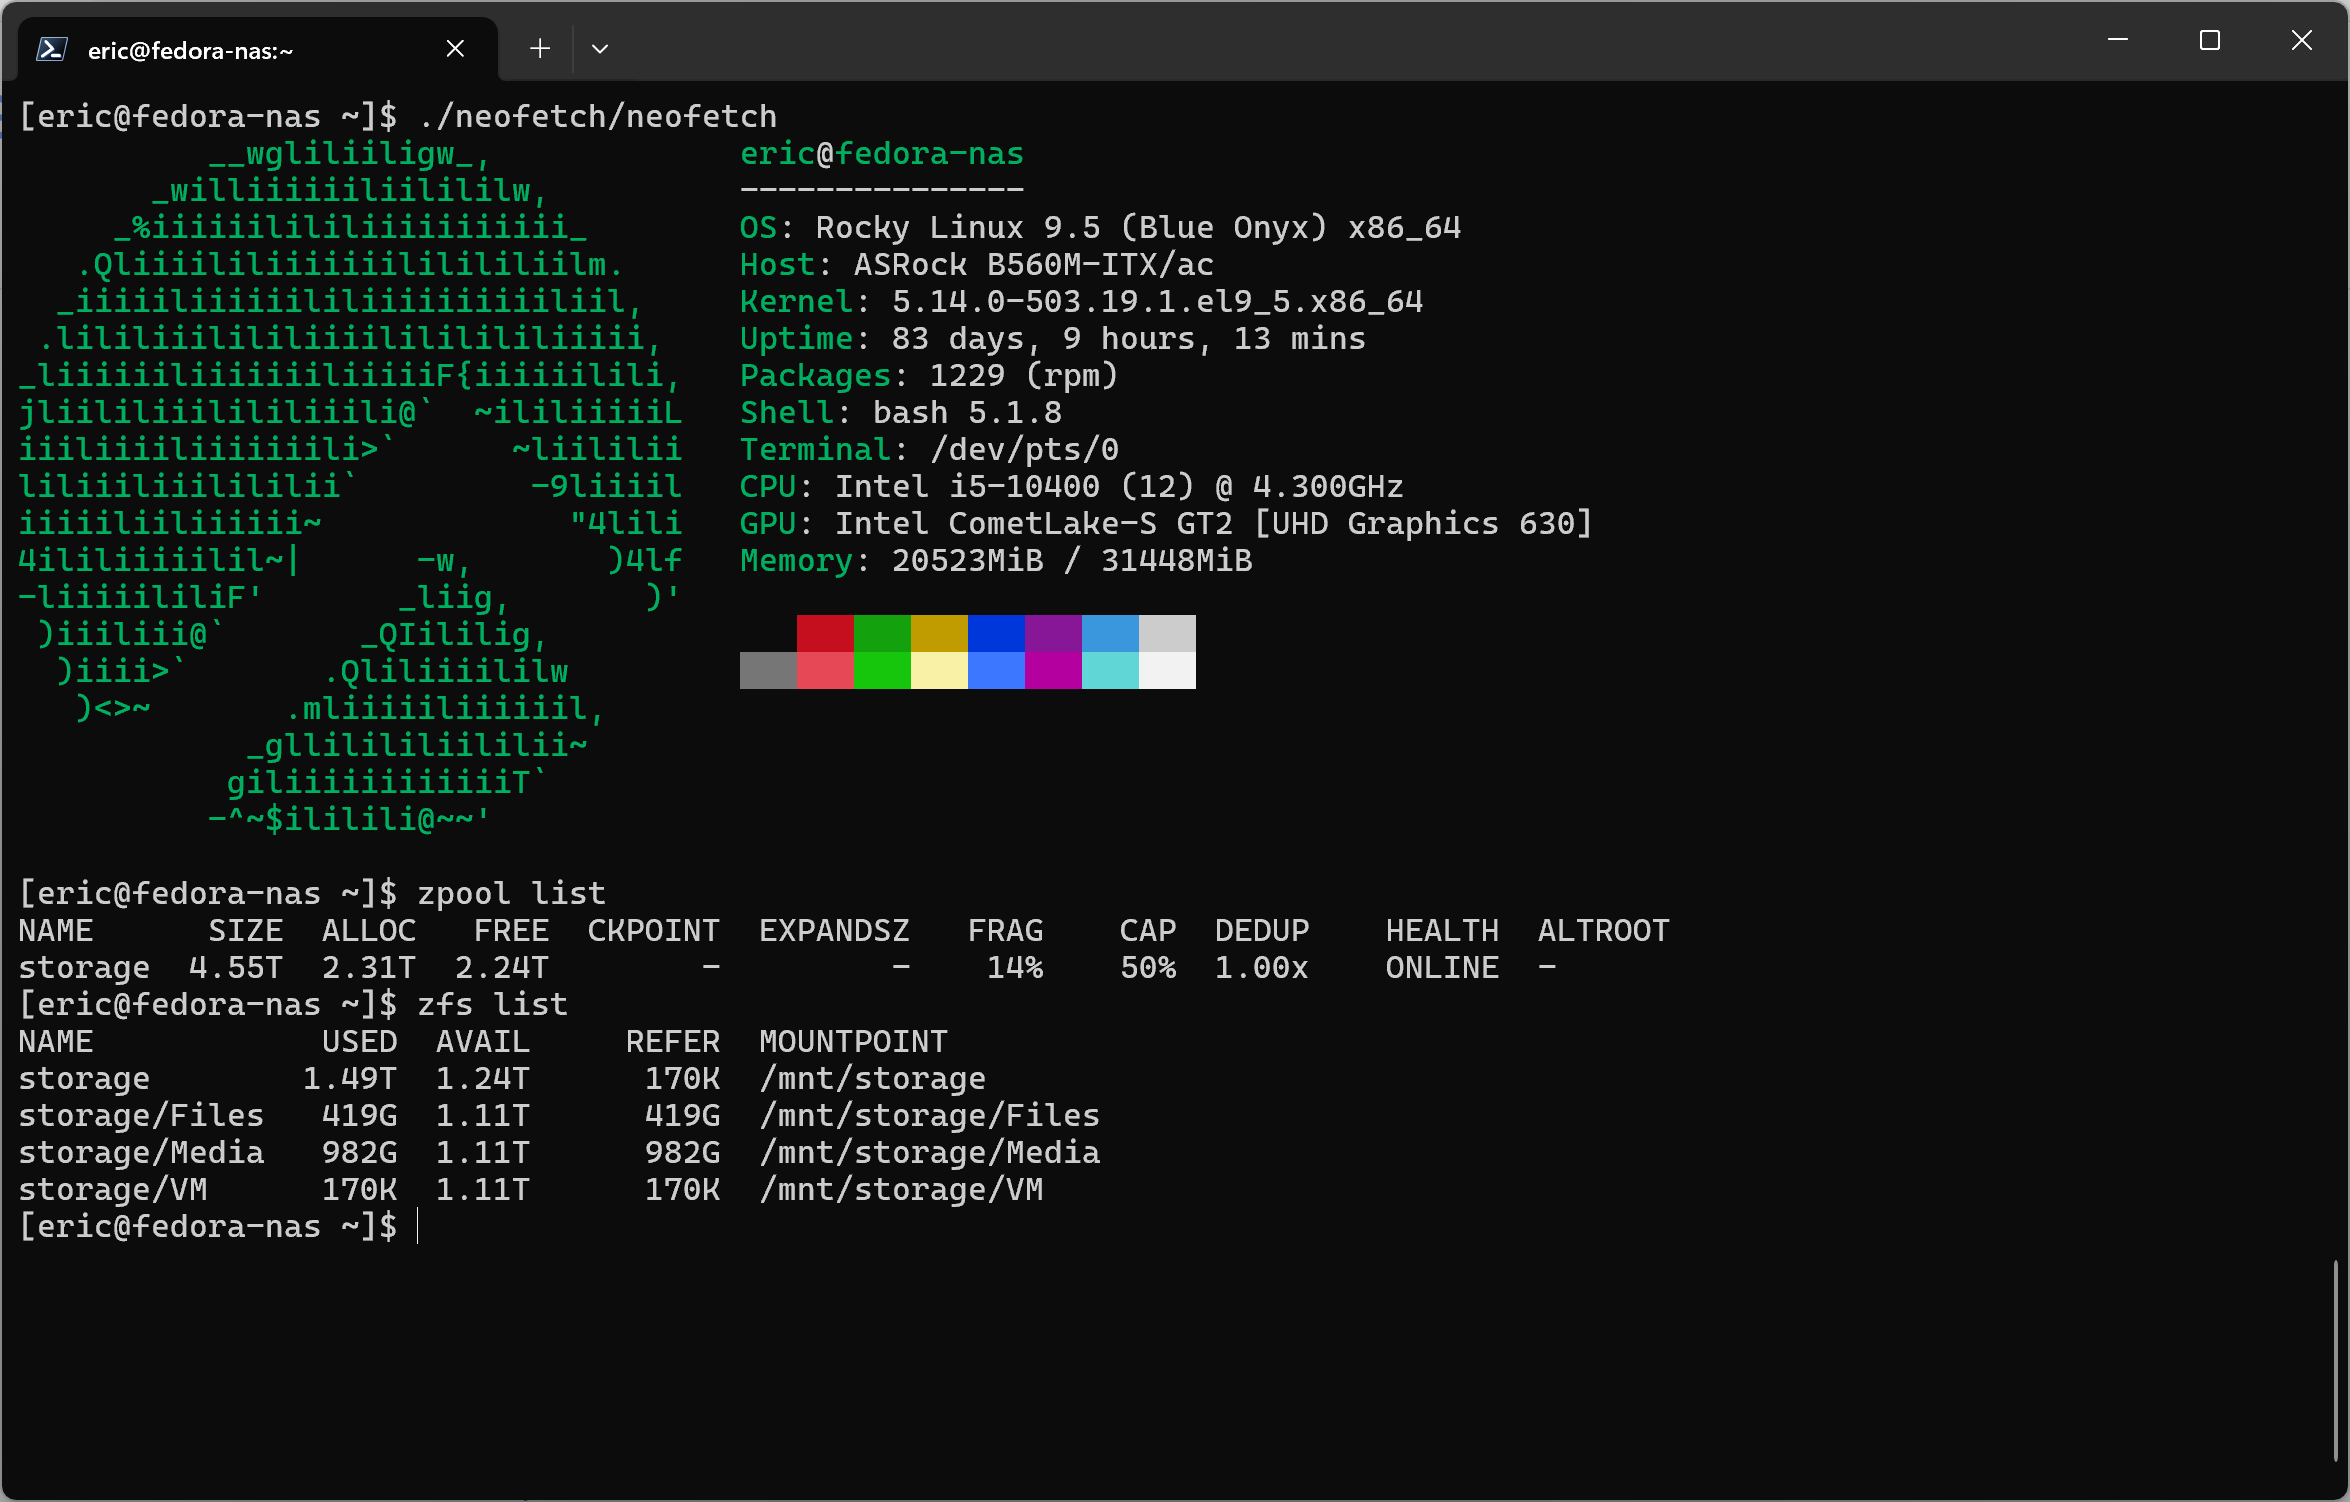Screen dimensions: 2350x1502
Task: Click the 'zpool list' command
Action: (x=512, y=893)
